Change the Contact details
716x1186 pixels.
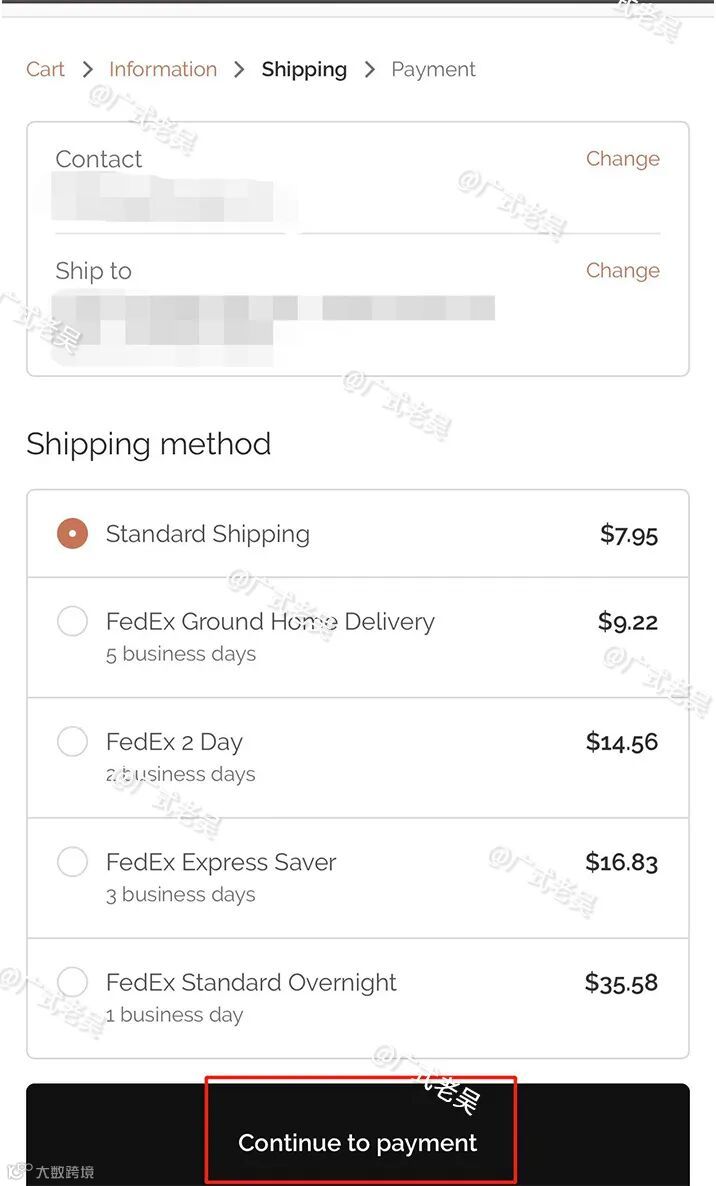click(x=622, y=159)
